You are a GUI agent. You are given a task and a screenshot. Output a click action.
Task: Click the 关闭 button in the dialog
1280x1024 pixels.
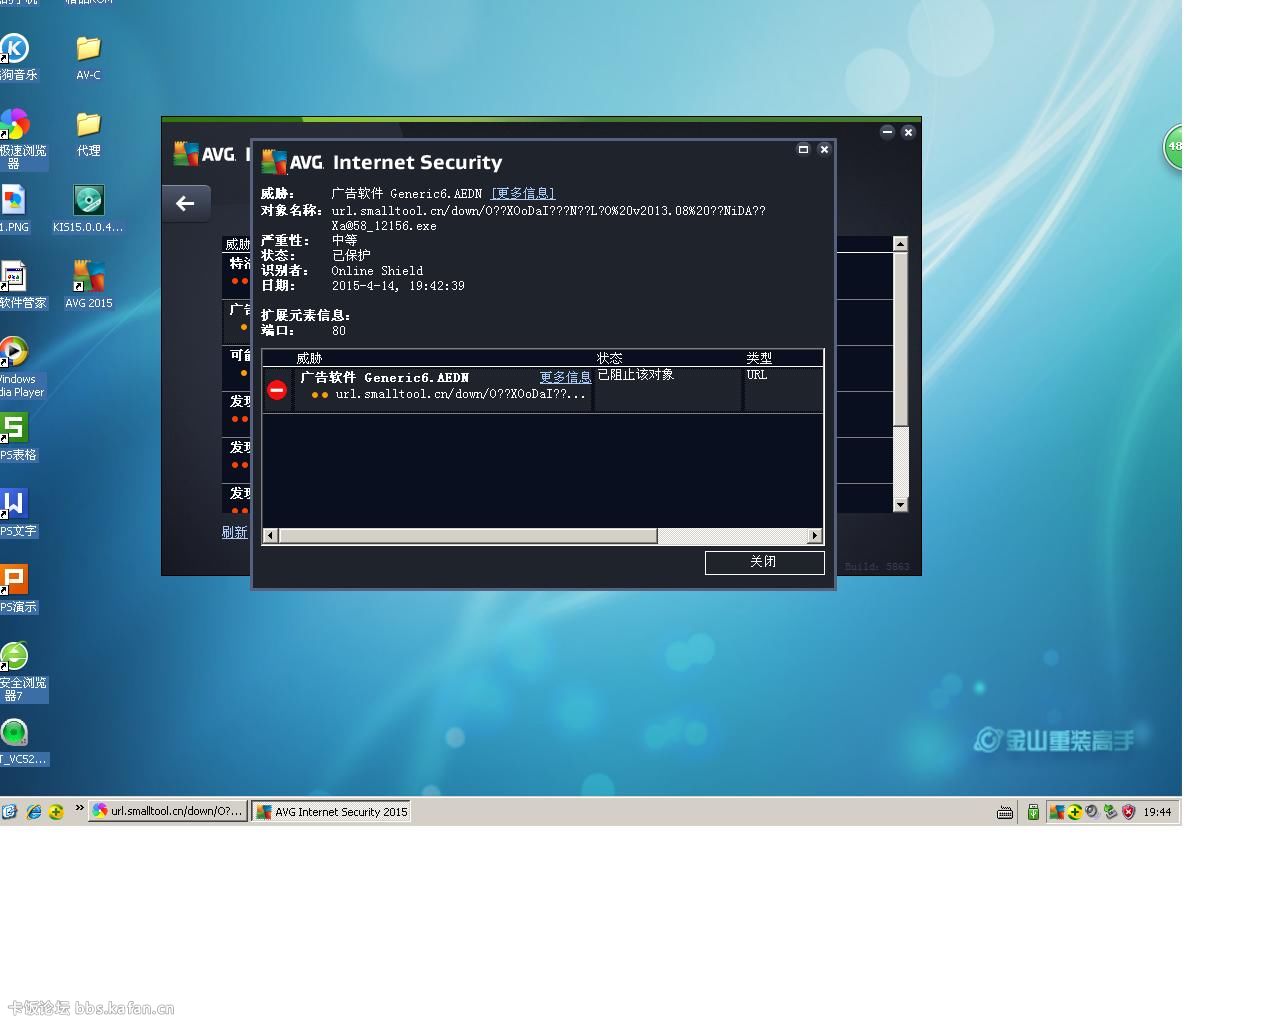pyautogui.click(x=764, y=562)
